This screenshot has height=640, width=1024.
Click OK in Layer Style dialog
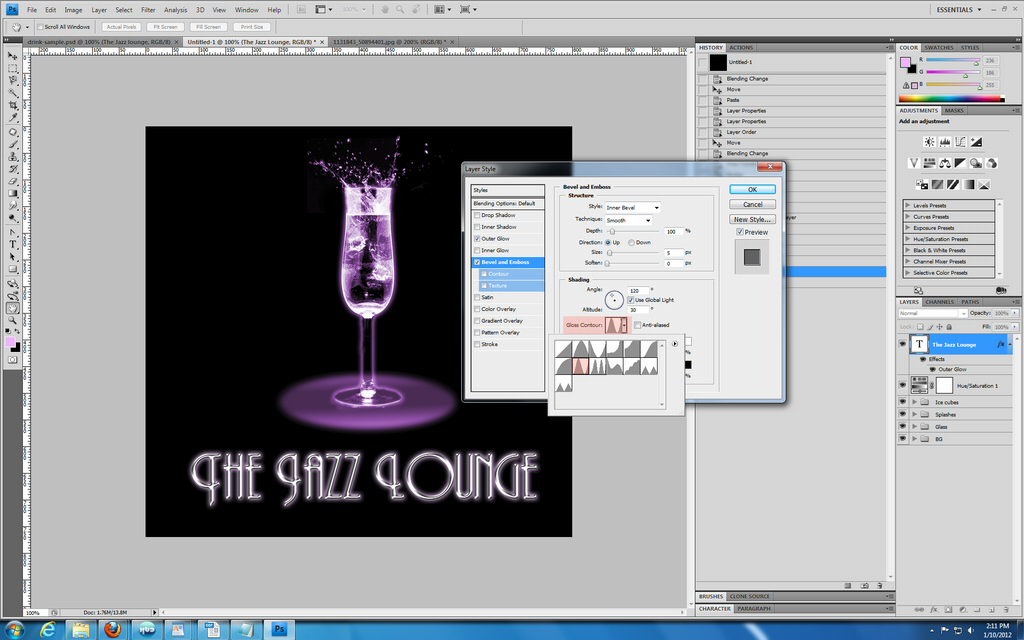pos(752,189)
